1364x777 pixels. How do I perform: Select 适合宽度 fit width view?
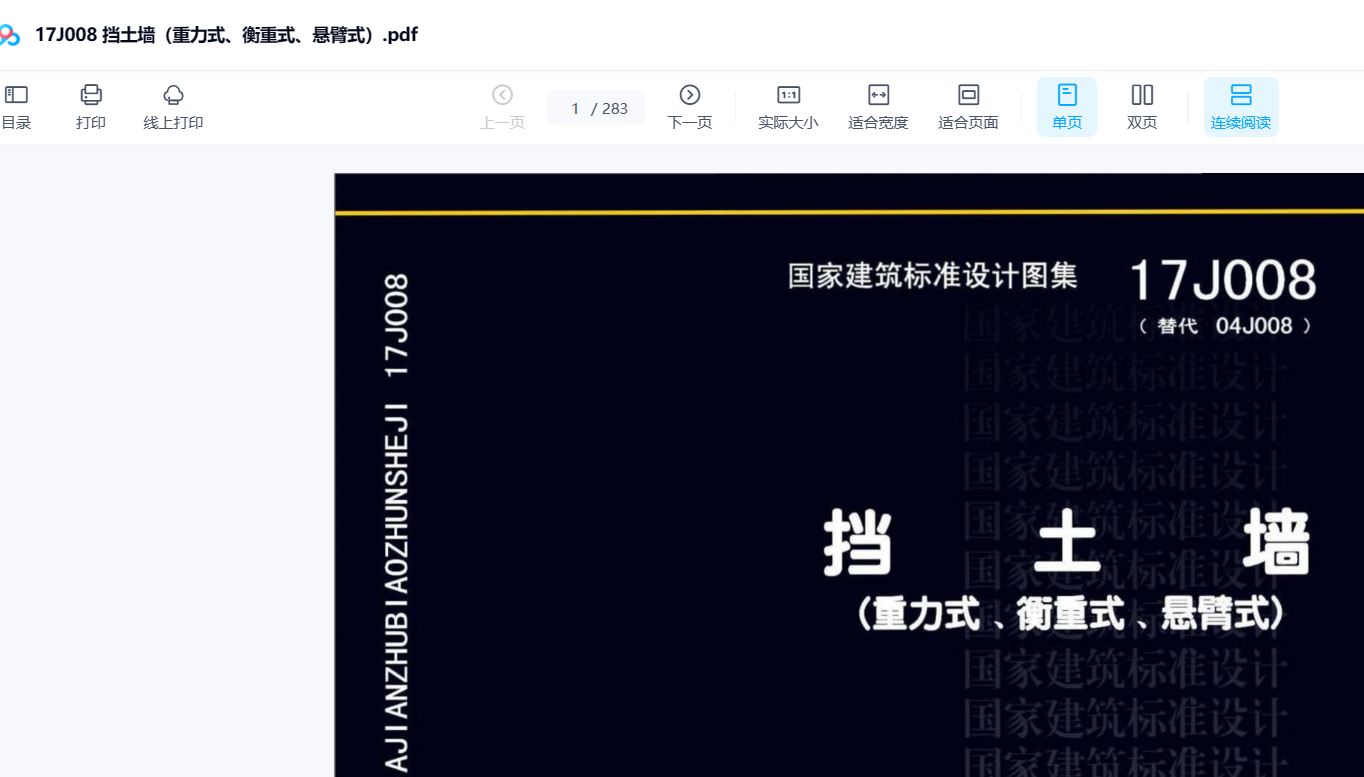coord(878,107)
